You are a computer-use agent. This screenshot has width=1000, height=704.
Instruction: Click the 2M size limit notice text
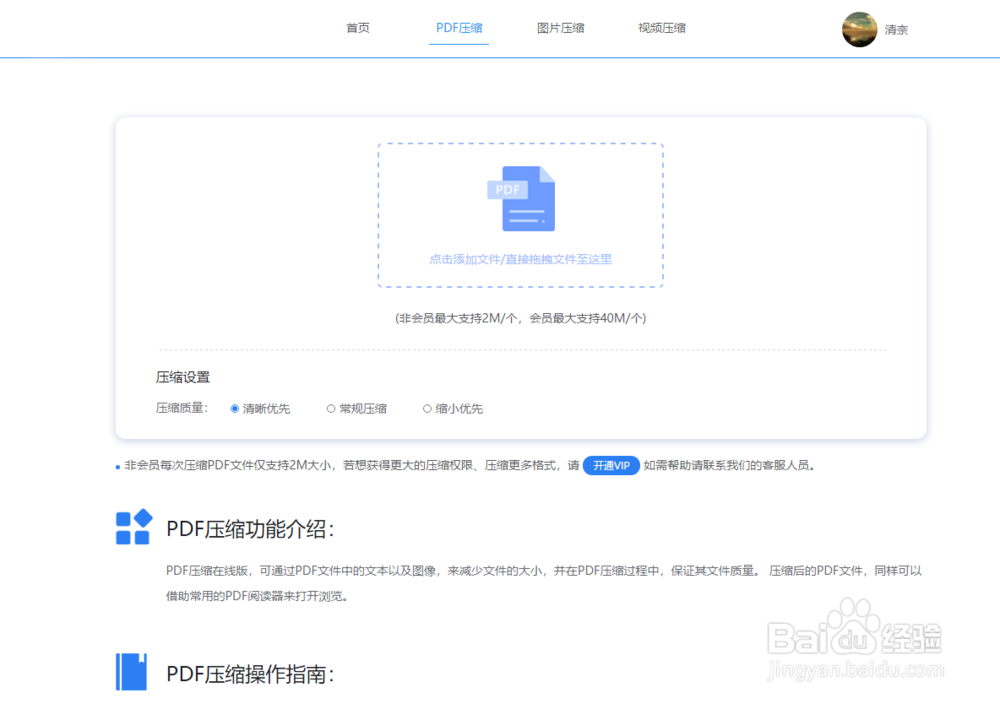(x=520, y=318)
